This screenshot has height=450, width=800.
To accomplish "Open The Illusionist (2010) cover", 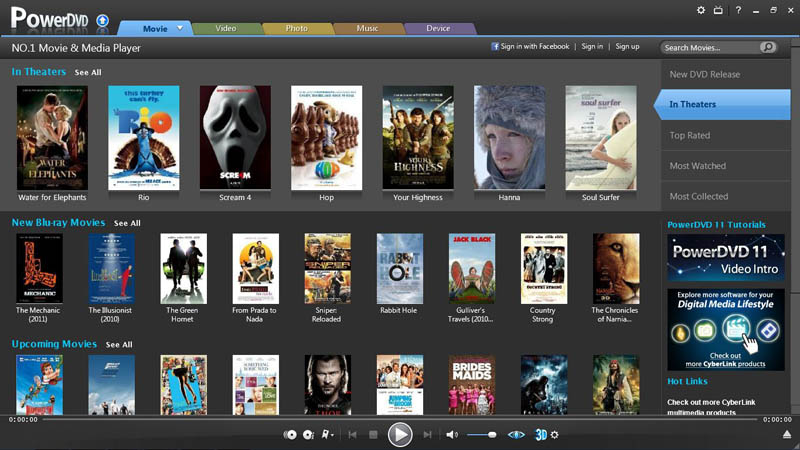I will pos(111,269).
